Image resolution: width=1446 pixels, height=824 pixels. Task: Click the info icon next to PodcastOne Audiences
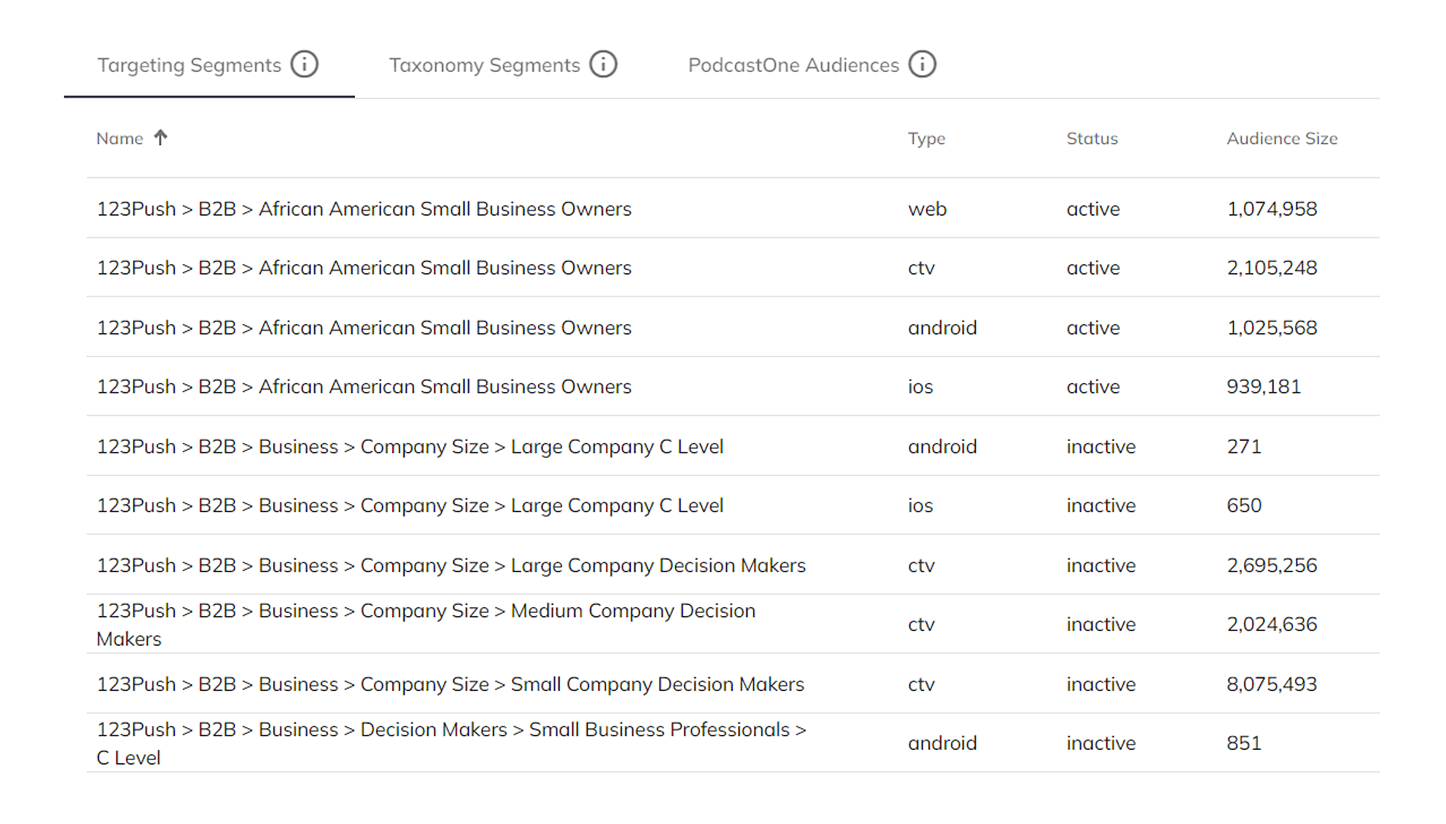(925, 64)
